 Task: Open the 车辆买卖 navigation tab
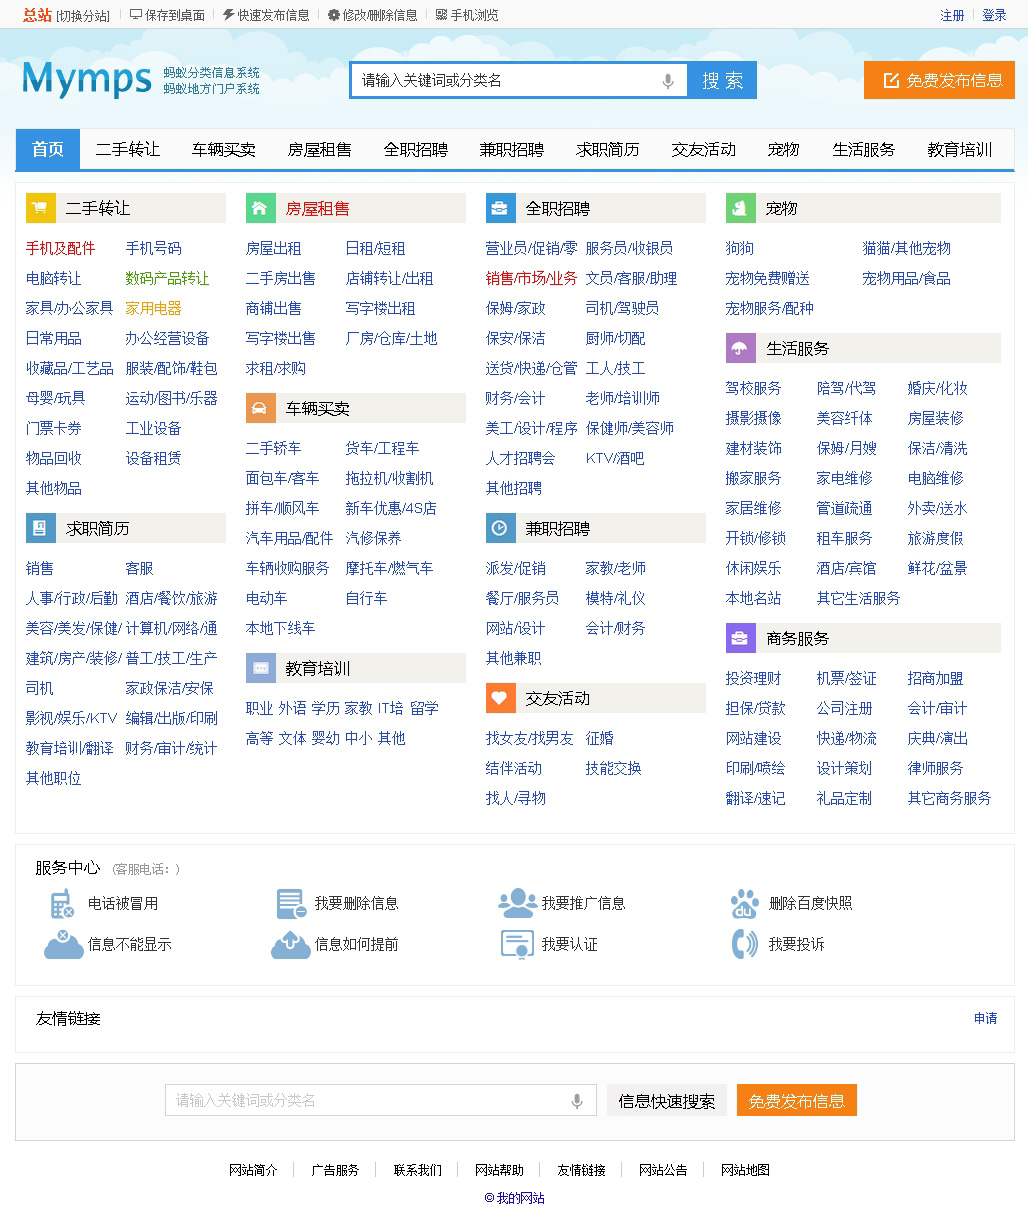pos(224,150)
